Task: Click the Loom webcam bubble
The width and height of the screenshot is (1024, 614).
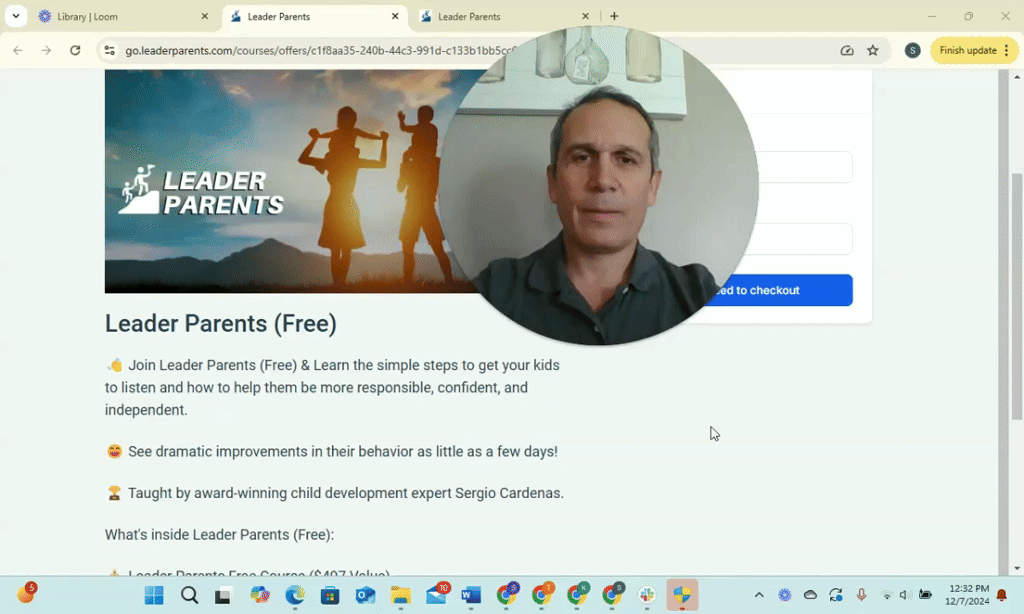Action: click(598, 186)
